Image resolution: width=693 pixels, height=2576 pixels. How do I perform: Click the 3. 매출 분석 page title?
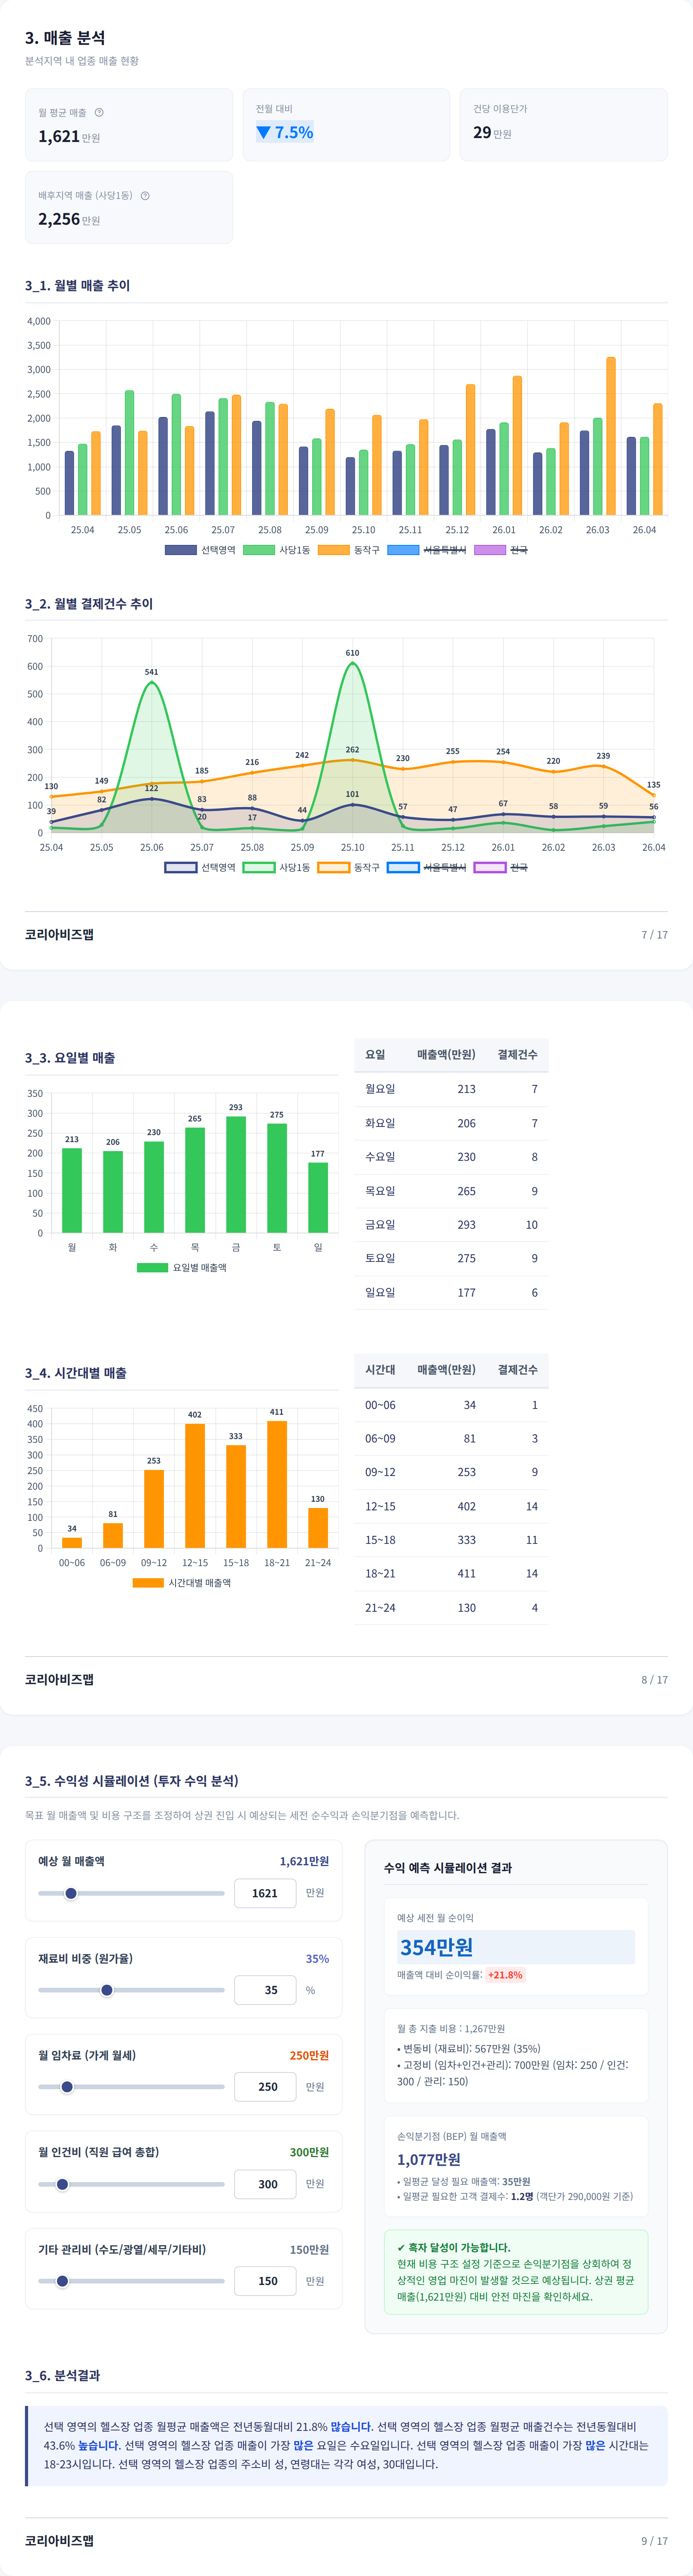click(x=65, y=37)
